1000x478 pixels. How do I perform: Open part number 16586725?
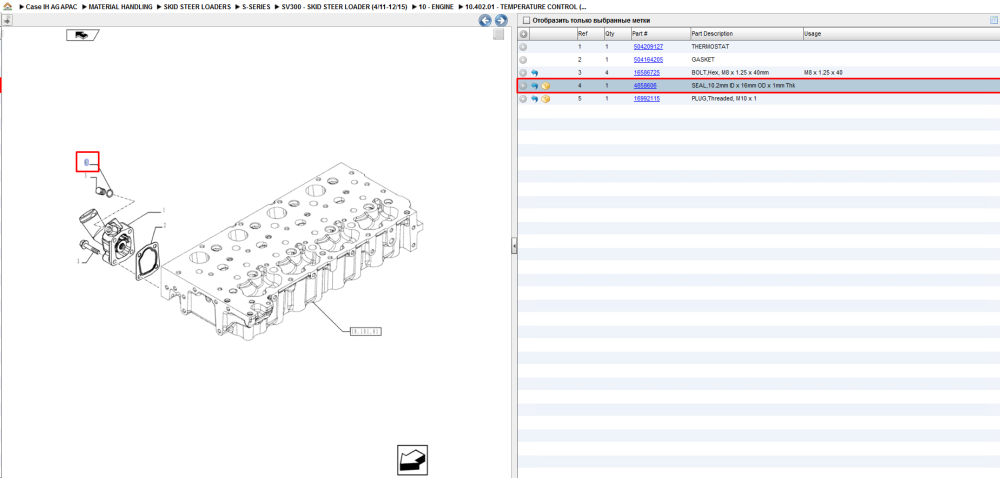[647, 73]
